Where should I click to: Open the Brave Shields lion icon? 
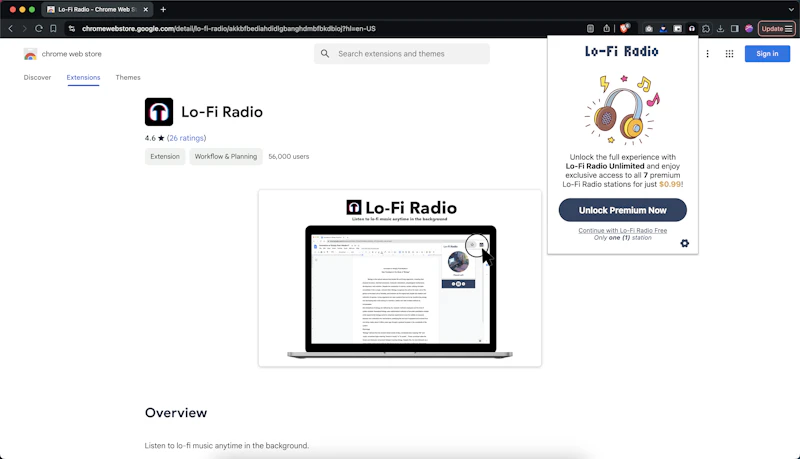(x=625, y=28)
